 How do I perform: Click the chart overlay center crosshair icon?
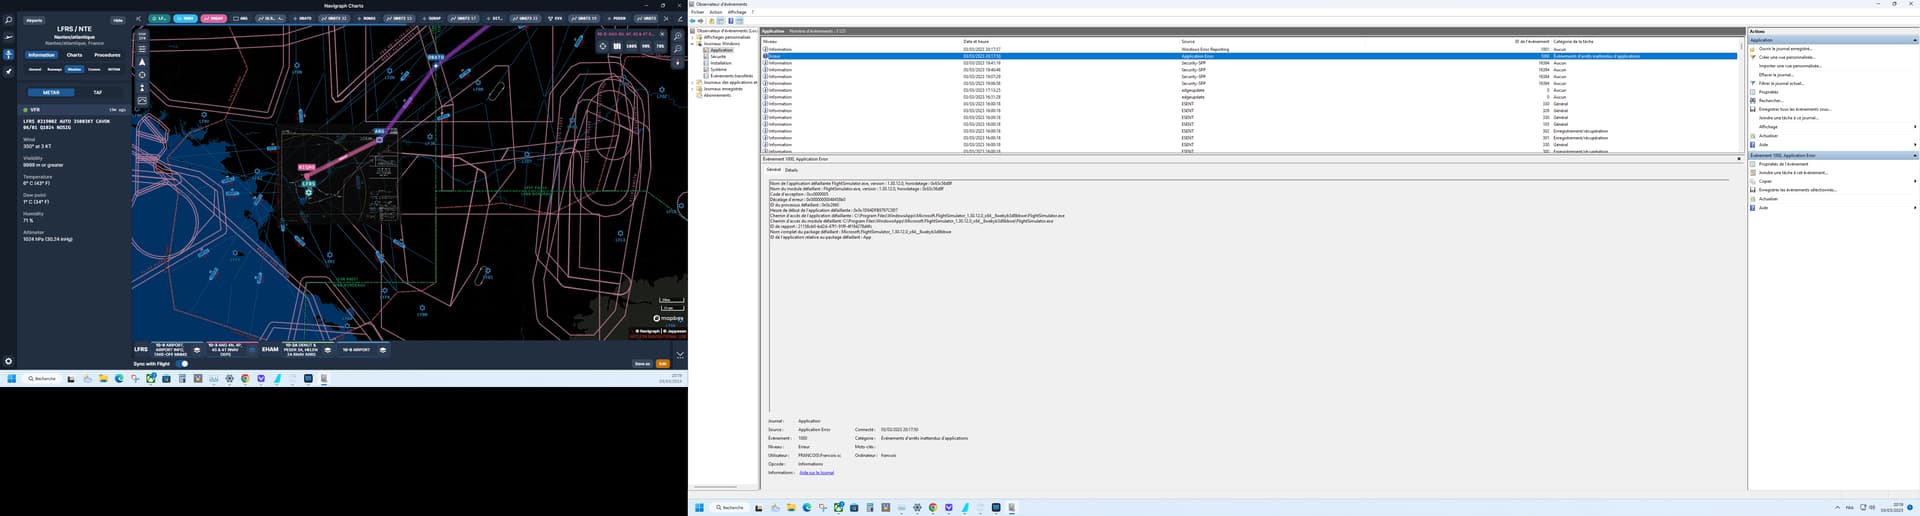pos(602,46)
